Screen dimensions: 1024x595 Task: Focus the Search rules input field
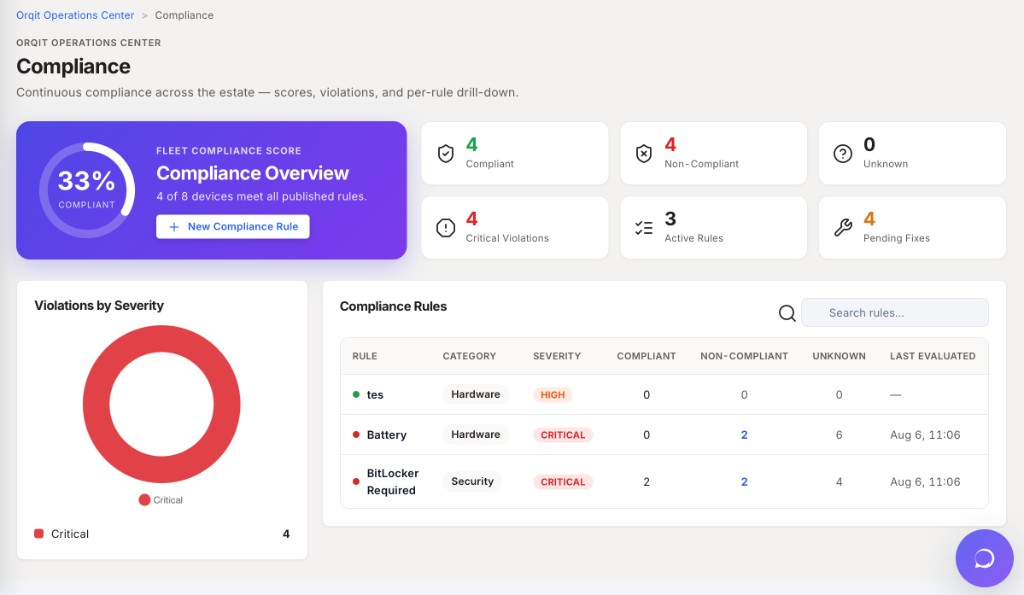click(895, 313)
